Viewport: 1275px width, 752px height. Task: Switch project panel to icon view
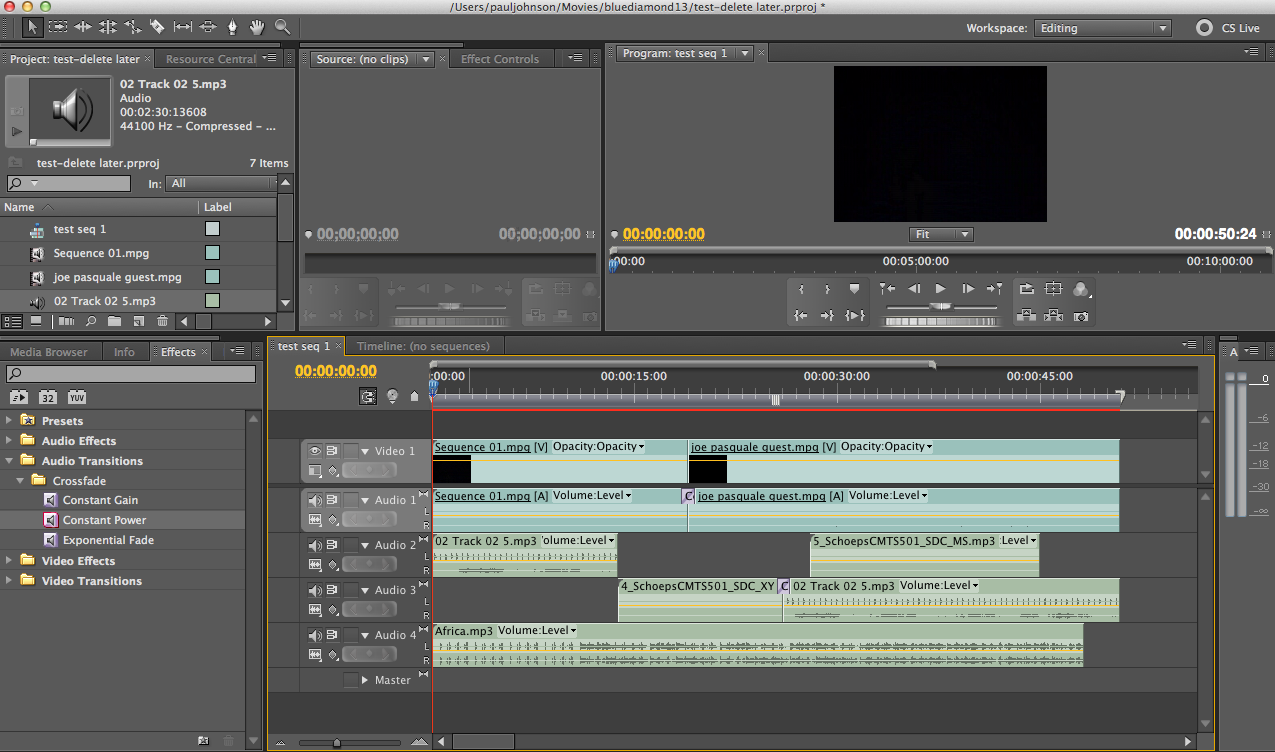[36, 321]
